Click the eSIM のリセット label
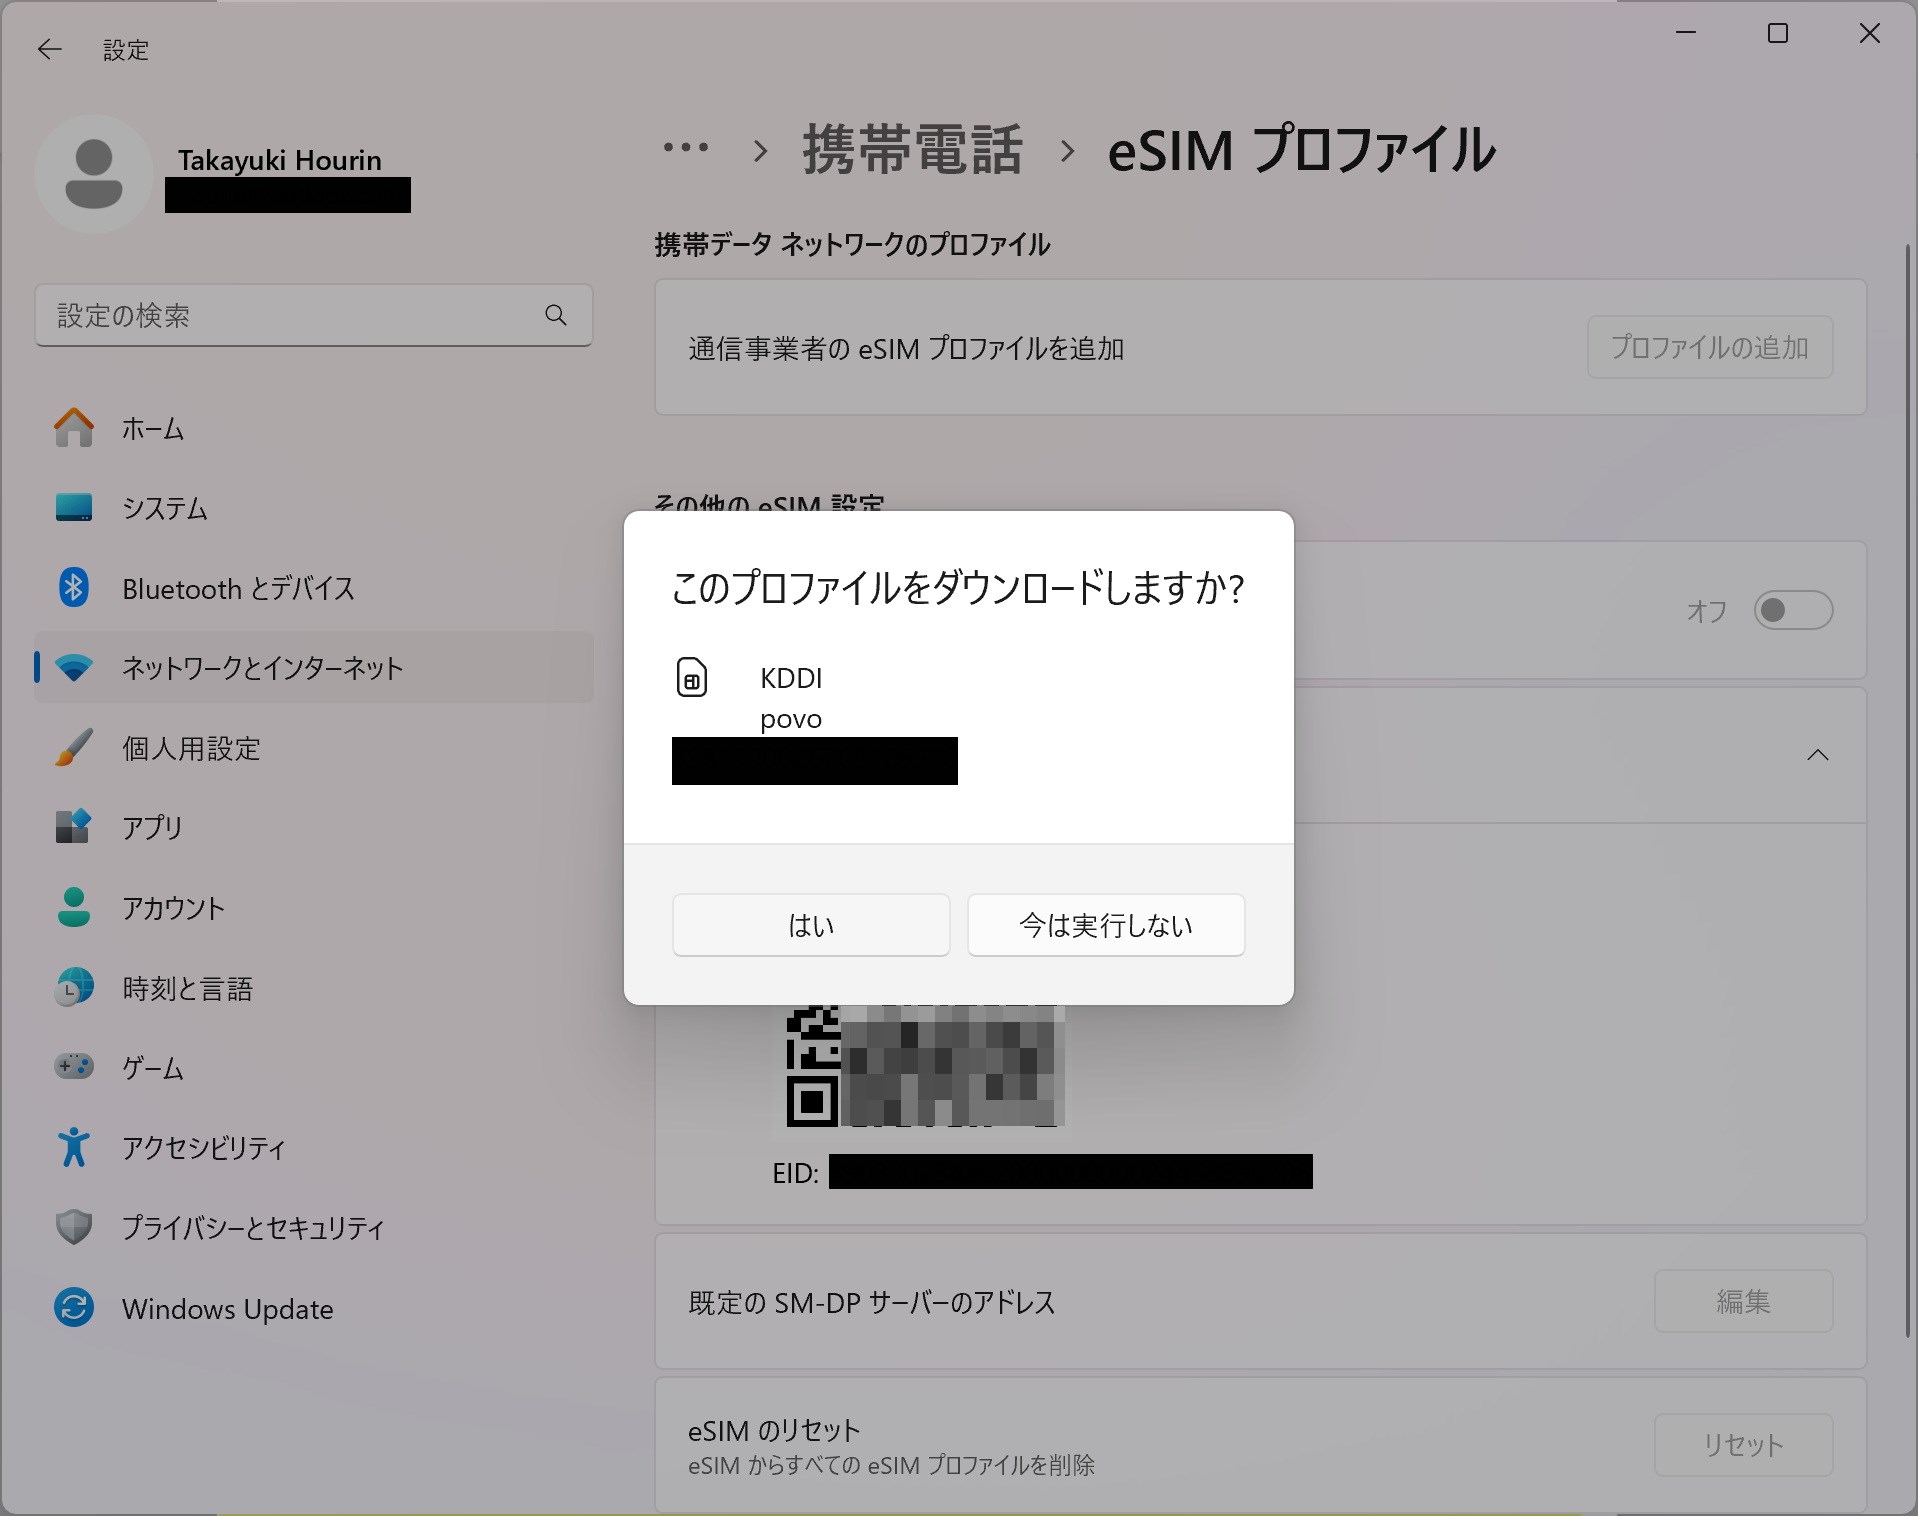Screen dimensions: 1918x1516 pos(774,1430)
